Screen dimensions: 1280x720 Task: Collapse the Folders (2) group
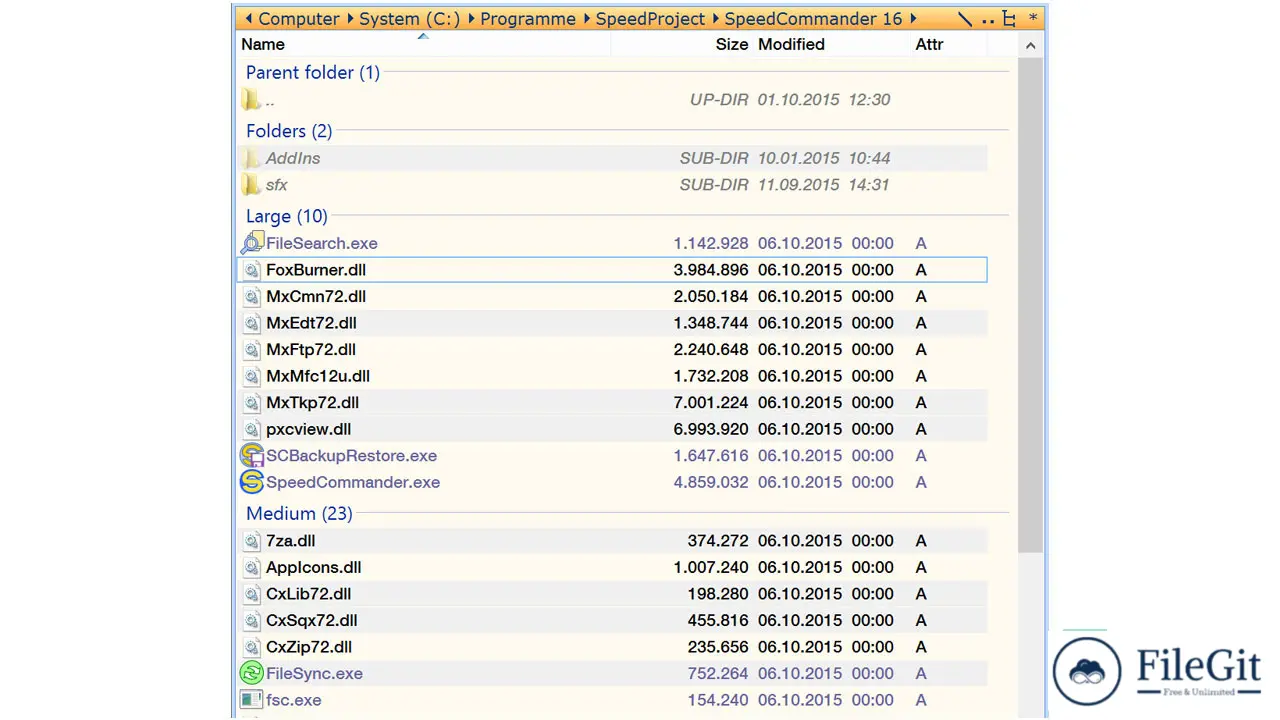(x=289, y=131)
